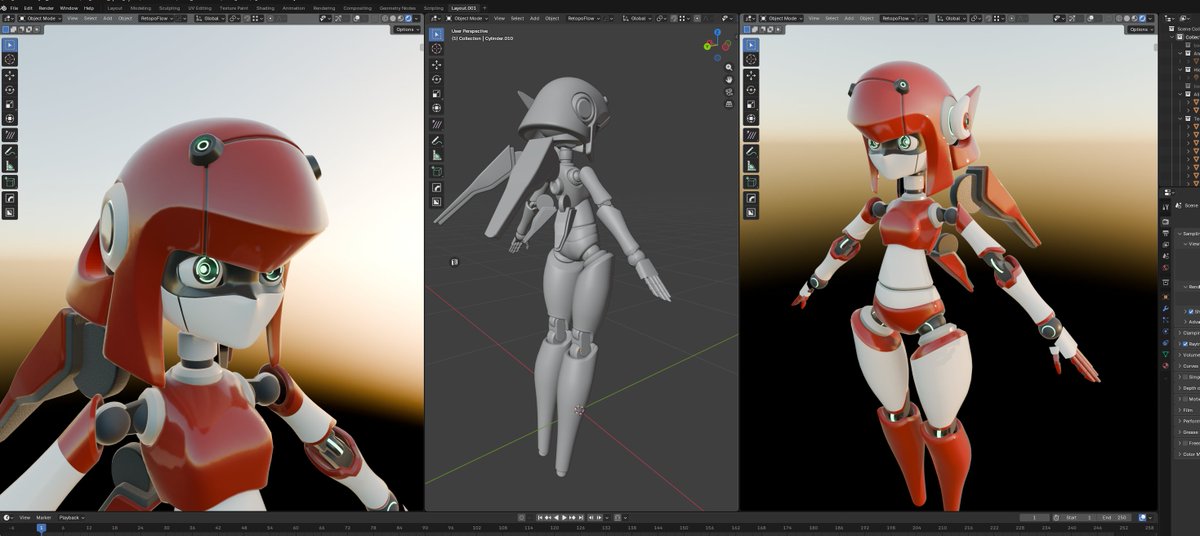1200x536 pixels.
Task: Select the Move tool in the right viewport
Action: click(x=751, y=75)
